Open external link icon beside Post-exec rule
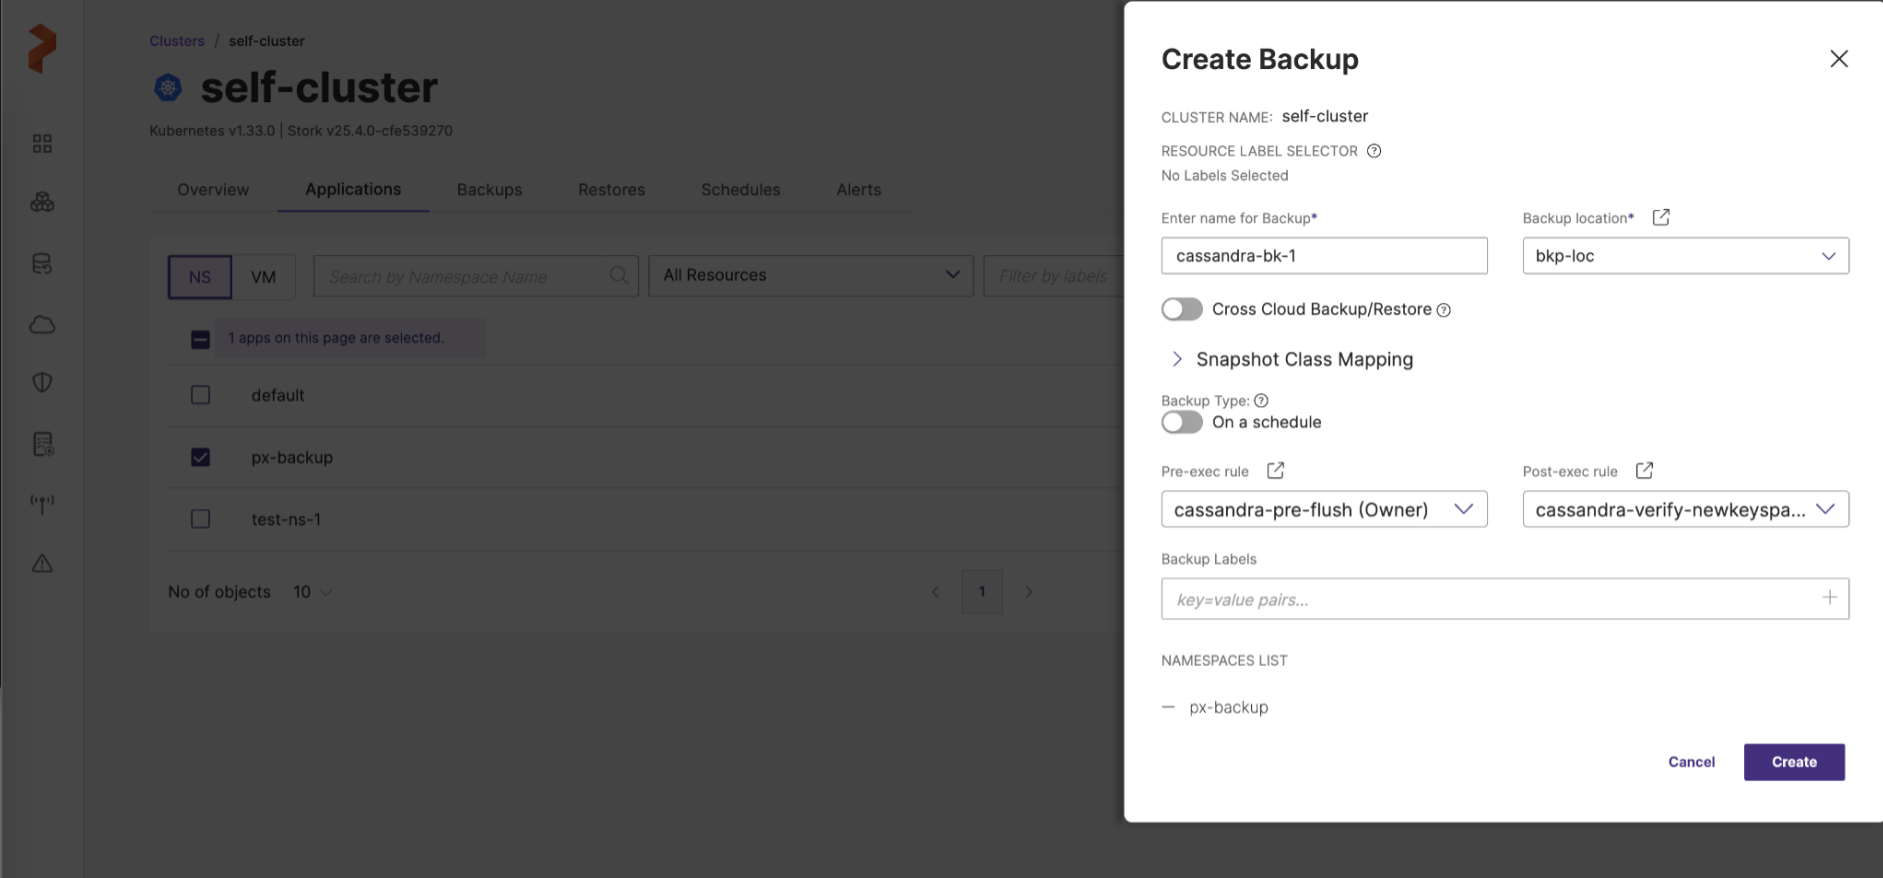 [x=1644, y=471]
